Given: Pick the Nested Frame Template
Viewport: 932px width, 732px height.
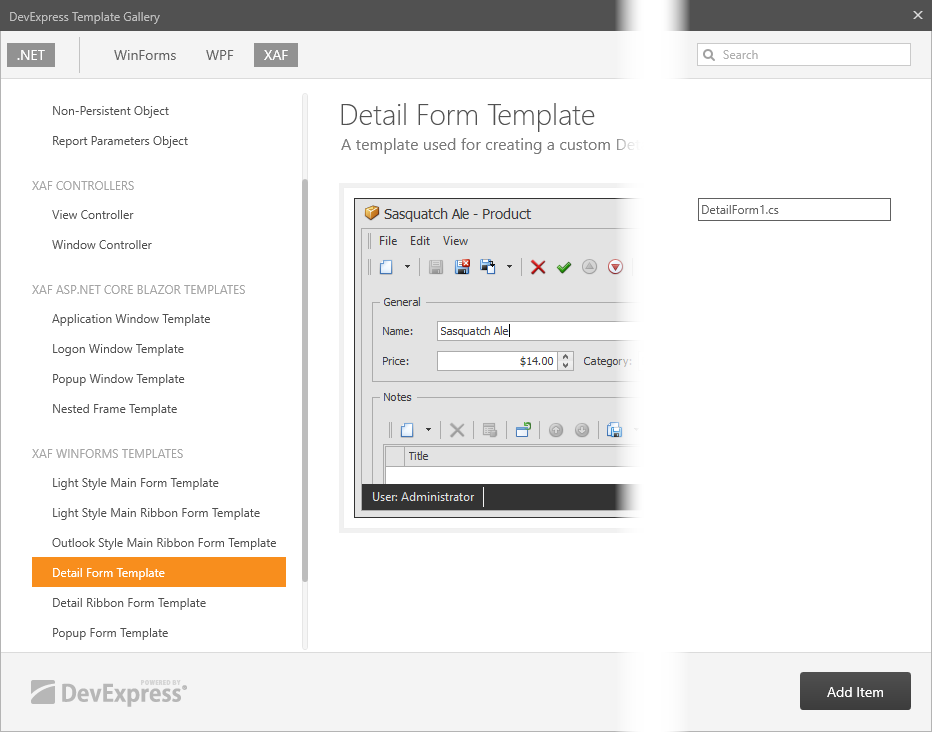Looking at the screenshot, I should [x=115, y=409].
